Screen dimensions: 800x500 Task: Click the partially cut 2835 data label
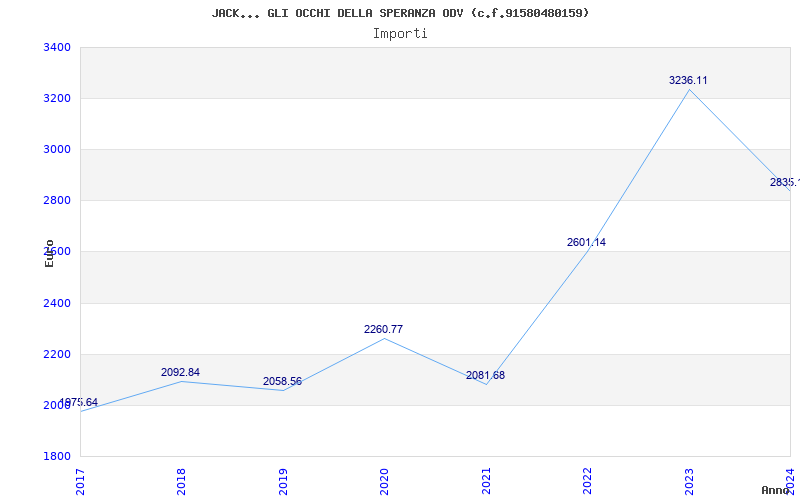(x=785, y=182)
